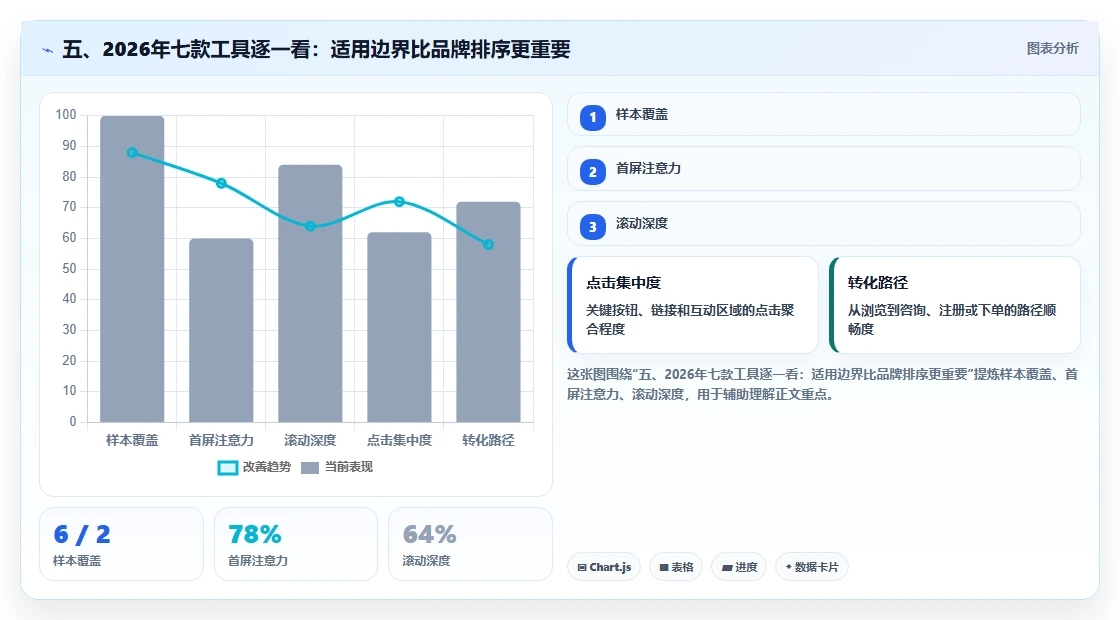Toggle the 当前表现 legend swatch
The width and height of the screenshot is (1120, 620).
(309, 467)
